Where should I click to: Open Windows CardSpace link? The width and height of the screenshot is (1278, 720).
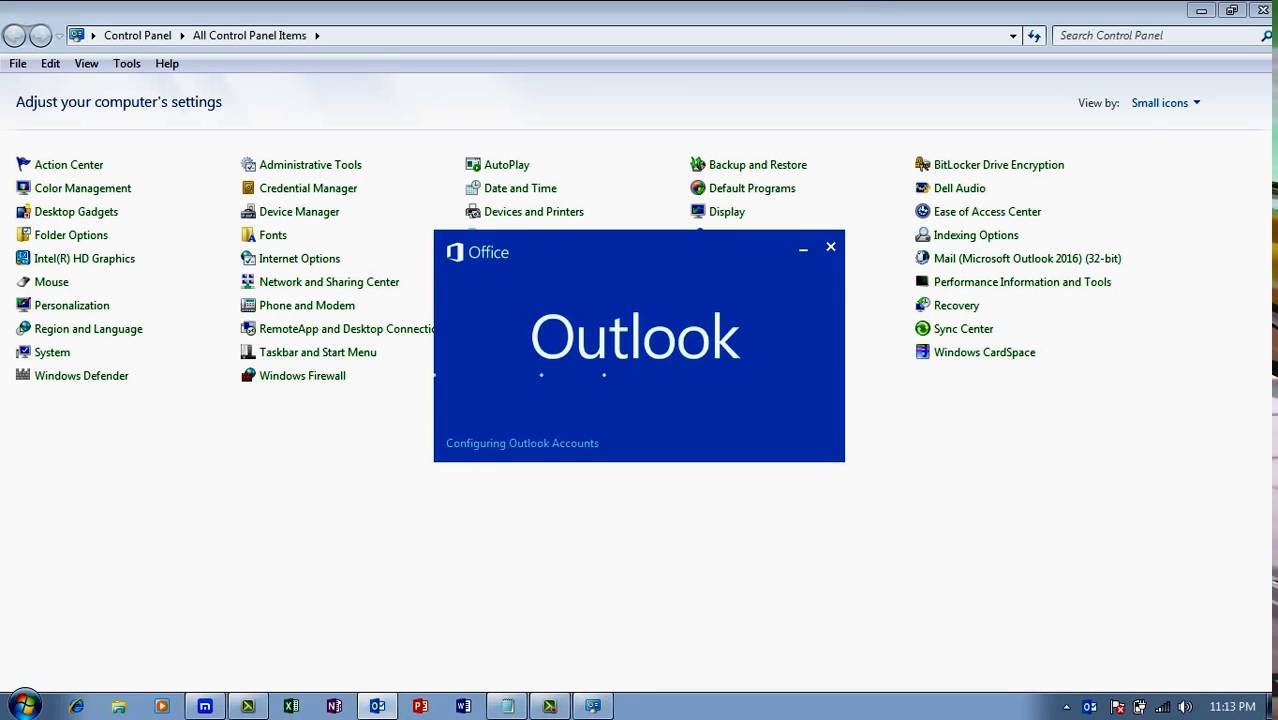[975, 352]
